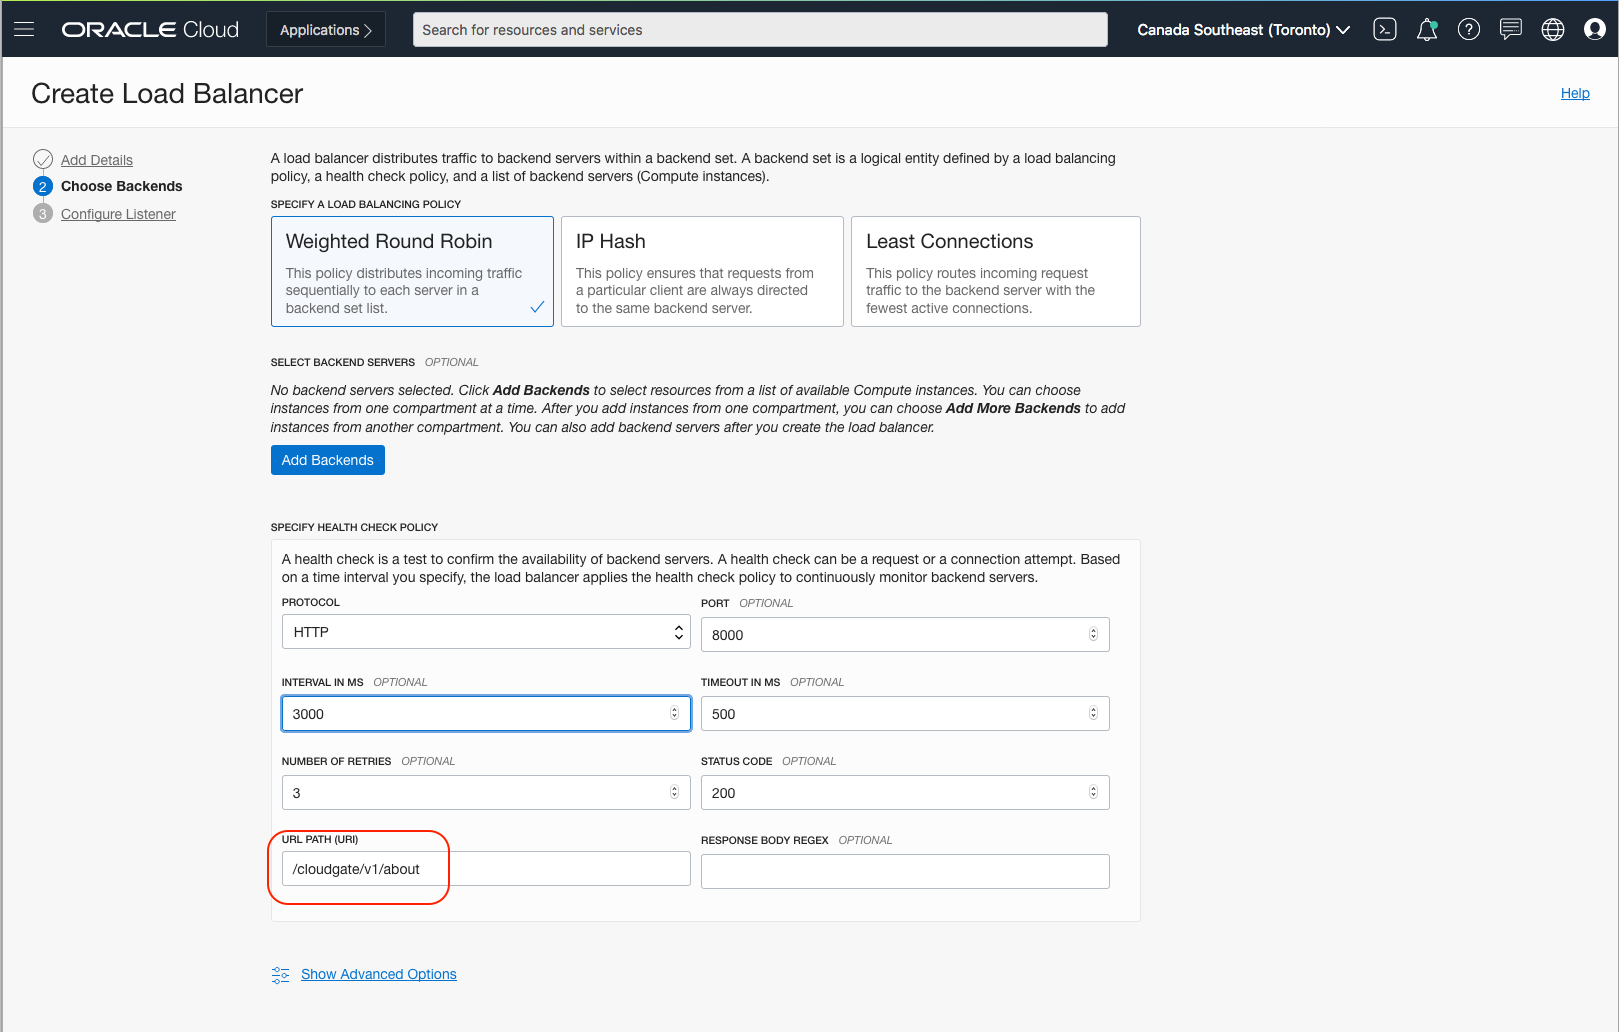Screen dimensions: 1619x1032
Task: Open the Show Advanced Options link
Action: click(379, 974)
